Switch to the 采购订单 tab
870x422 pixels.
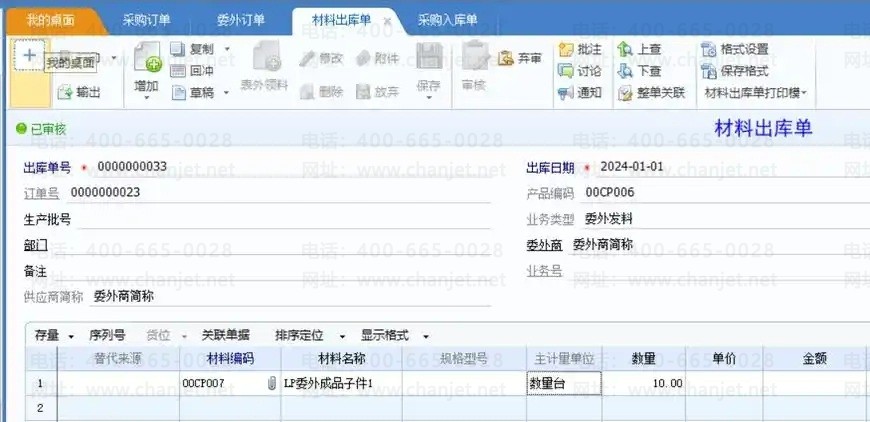pyautogui.click(x=146, y=20)
